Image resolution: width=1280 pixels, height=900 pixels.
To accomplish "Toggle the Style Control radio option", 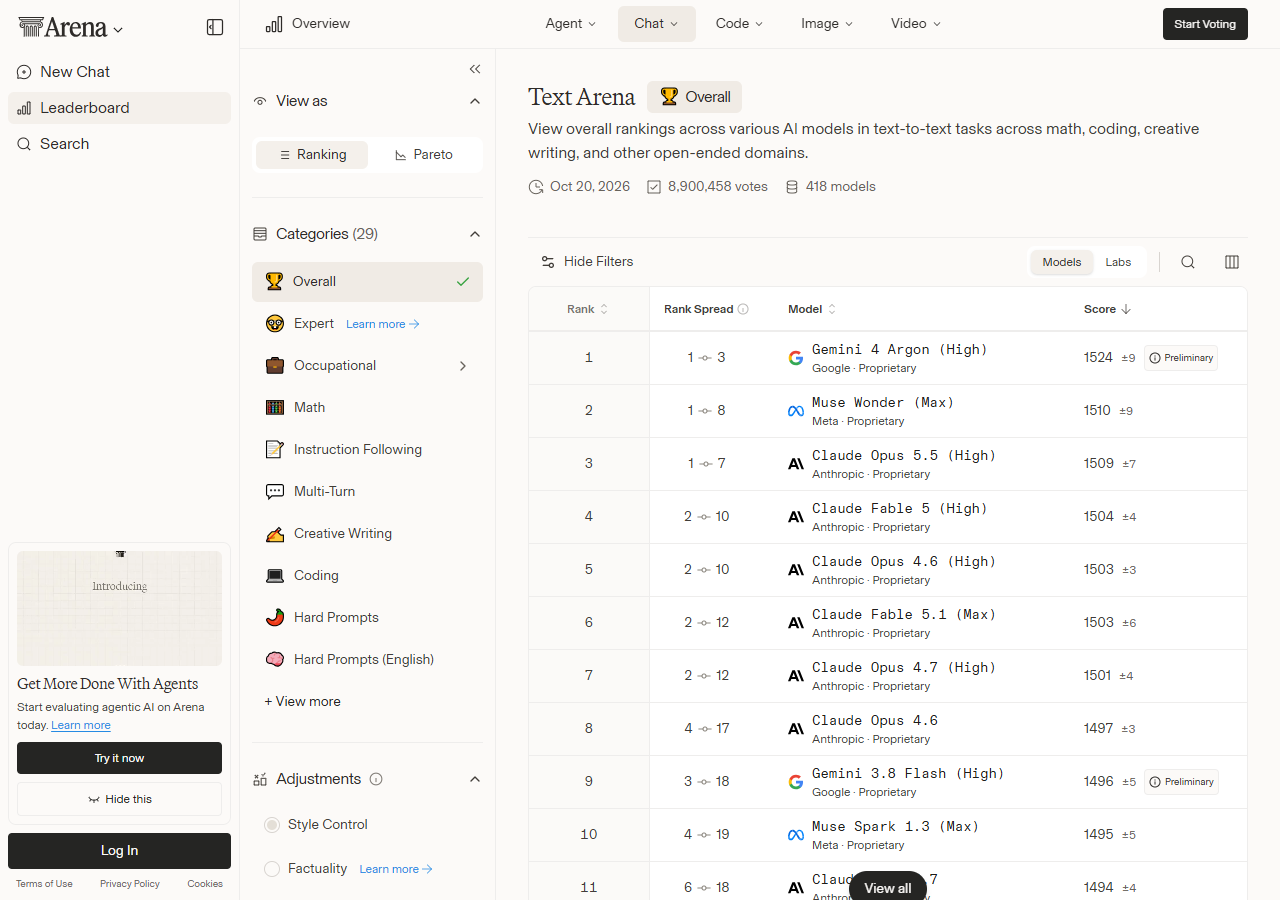I will pos(272,825).
